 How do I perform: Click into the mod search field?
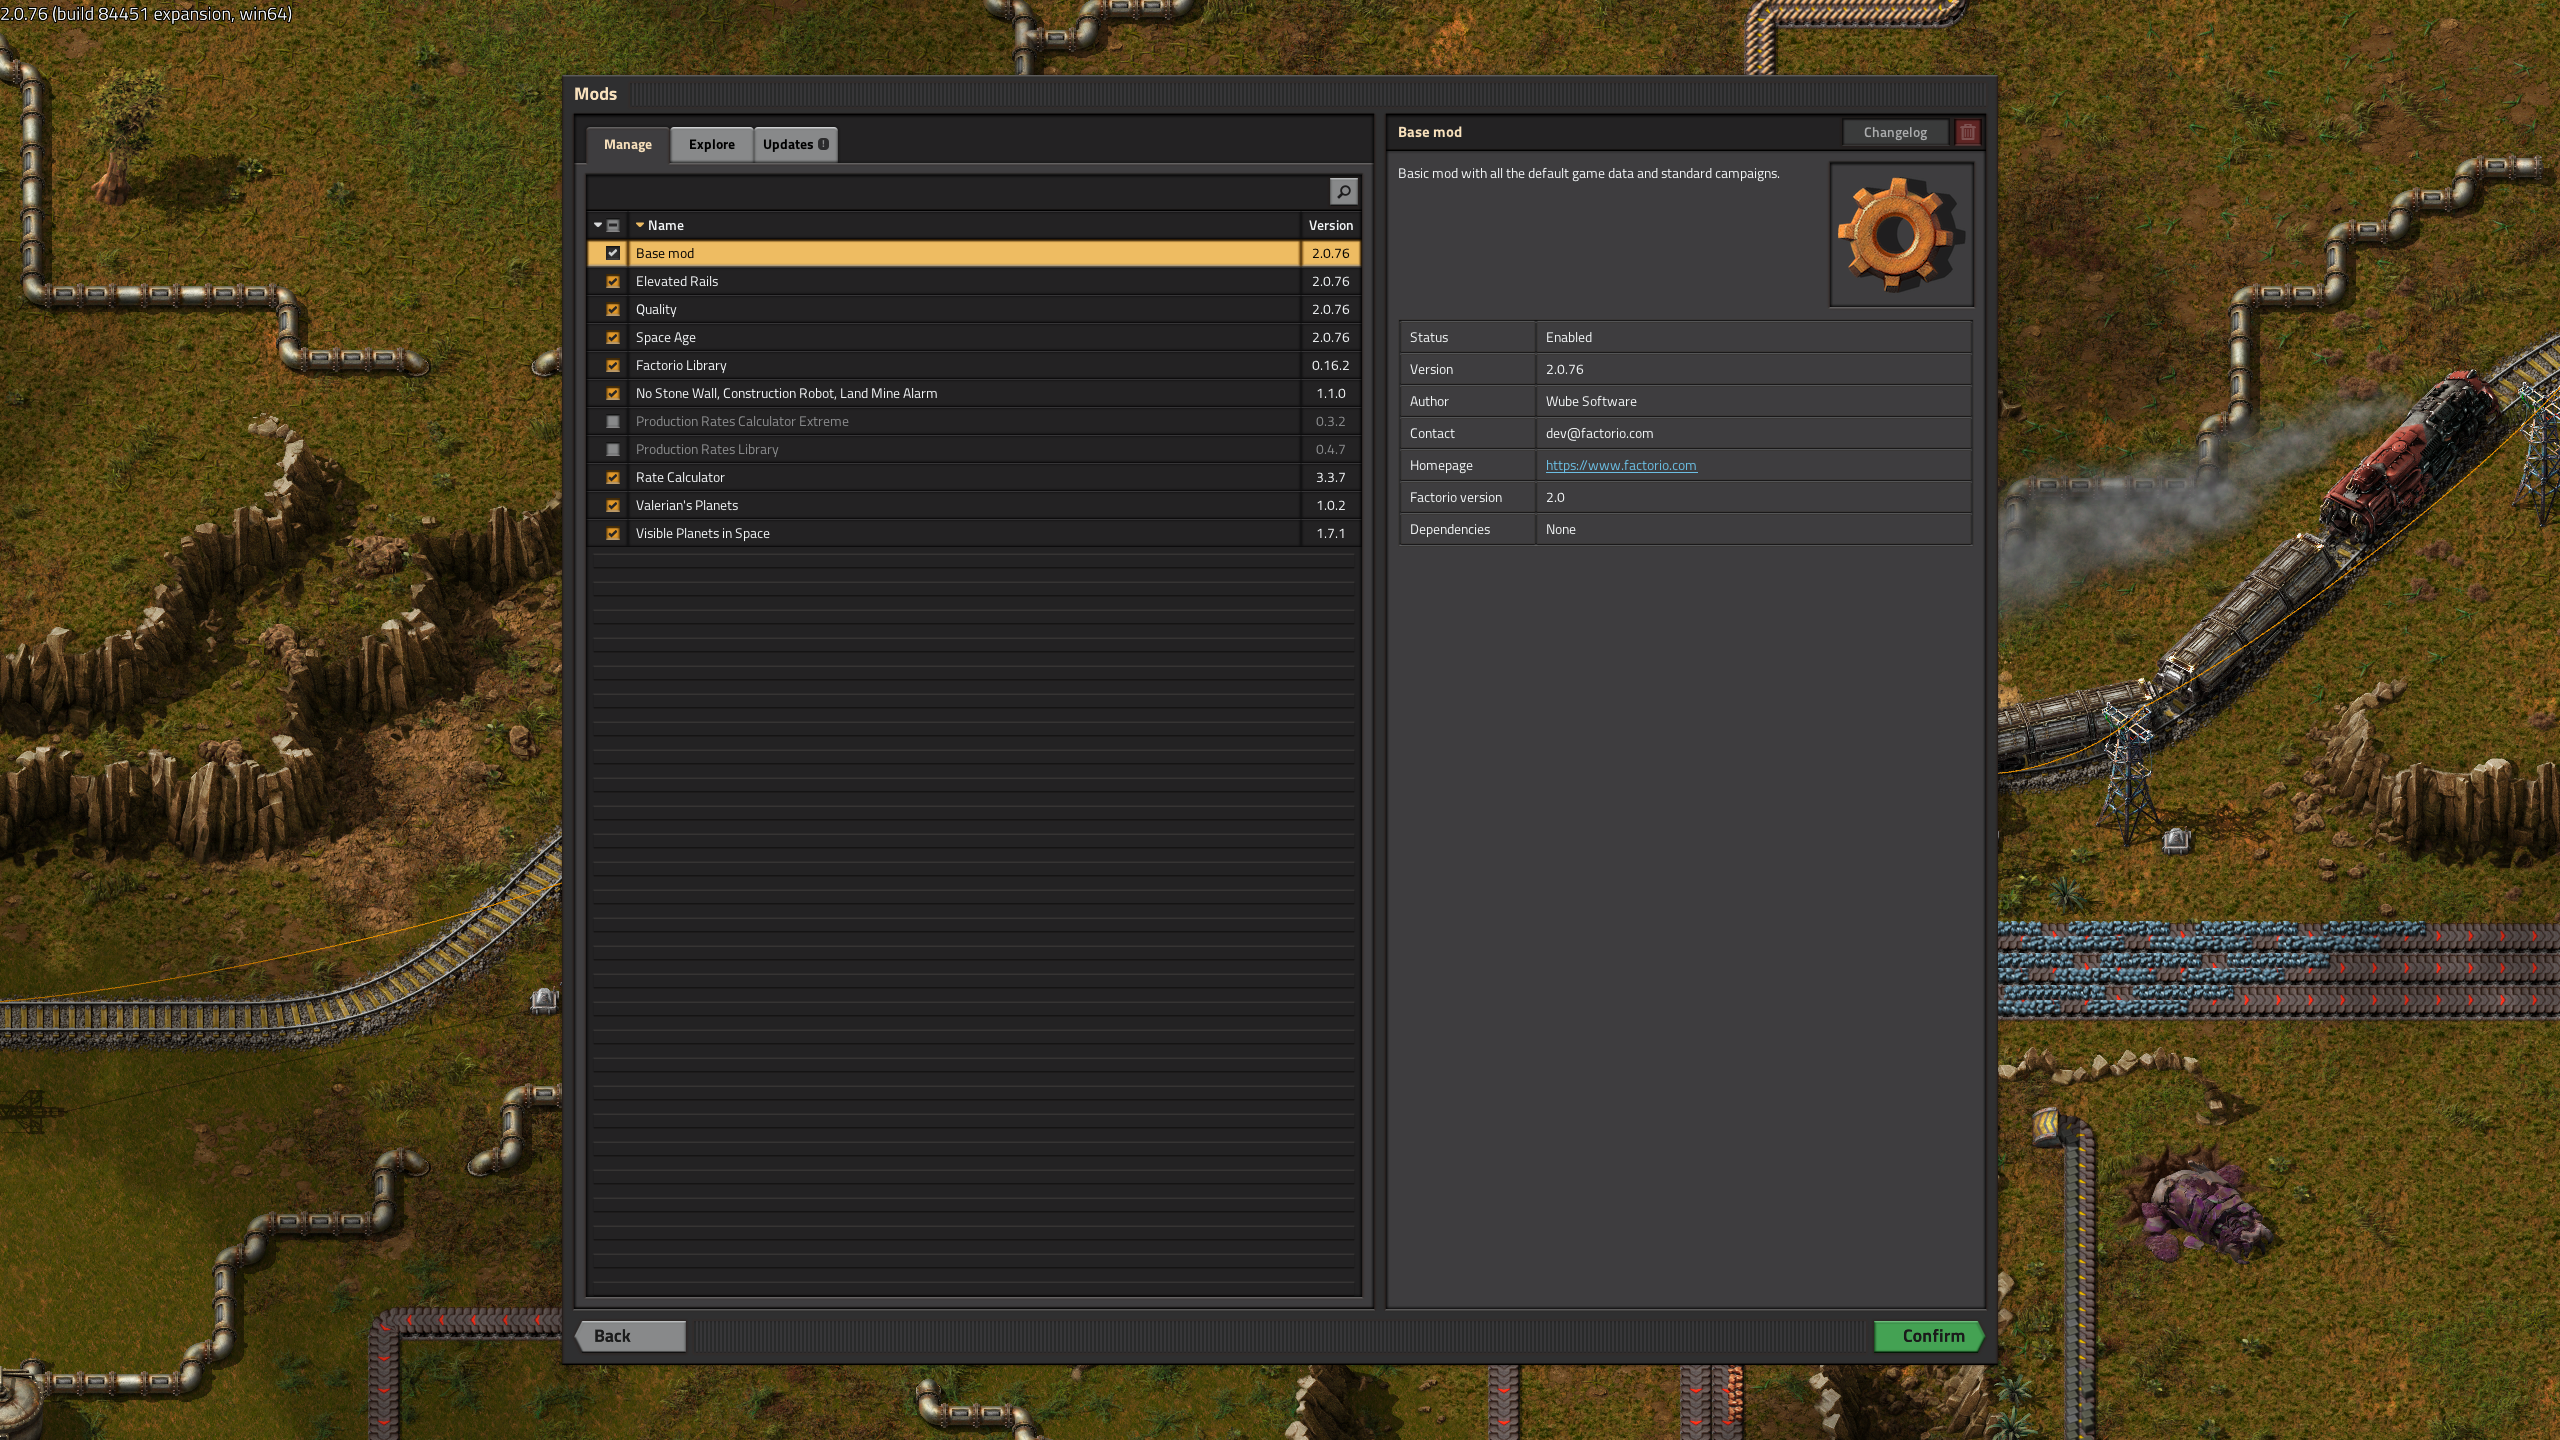[958, 191]
